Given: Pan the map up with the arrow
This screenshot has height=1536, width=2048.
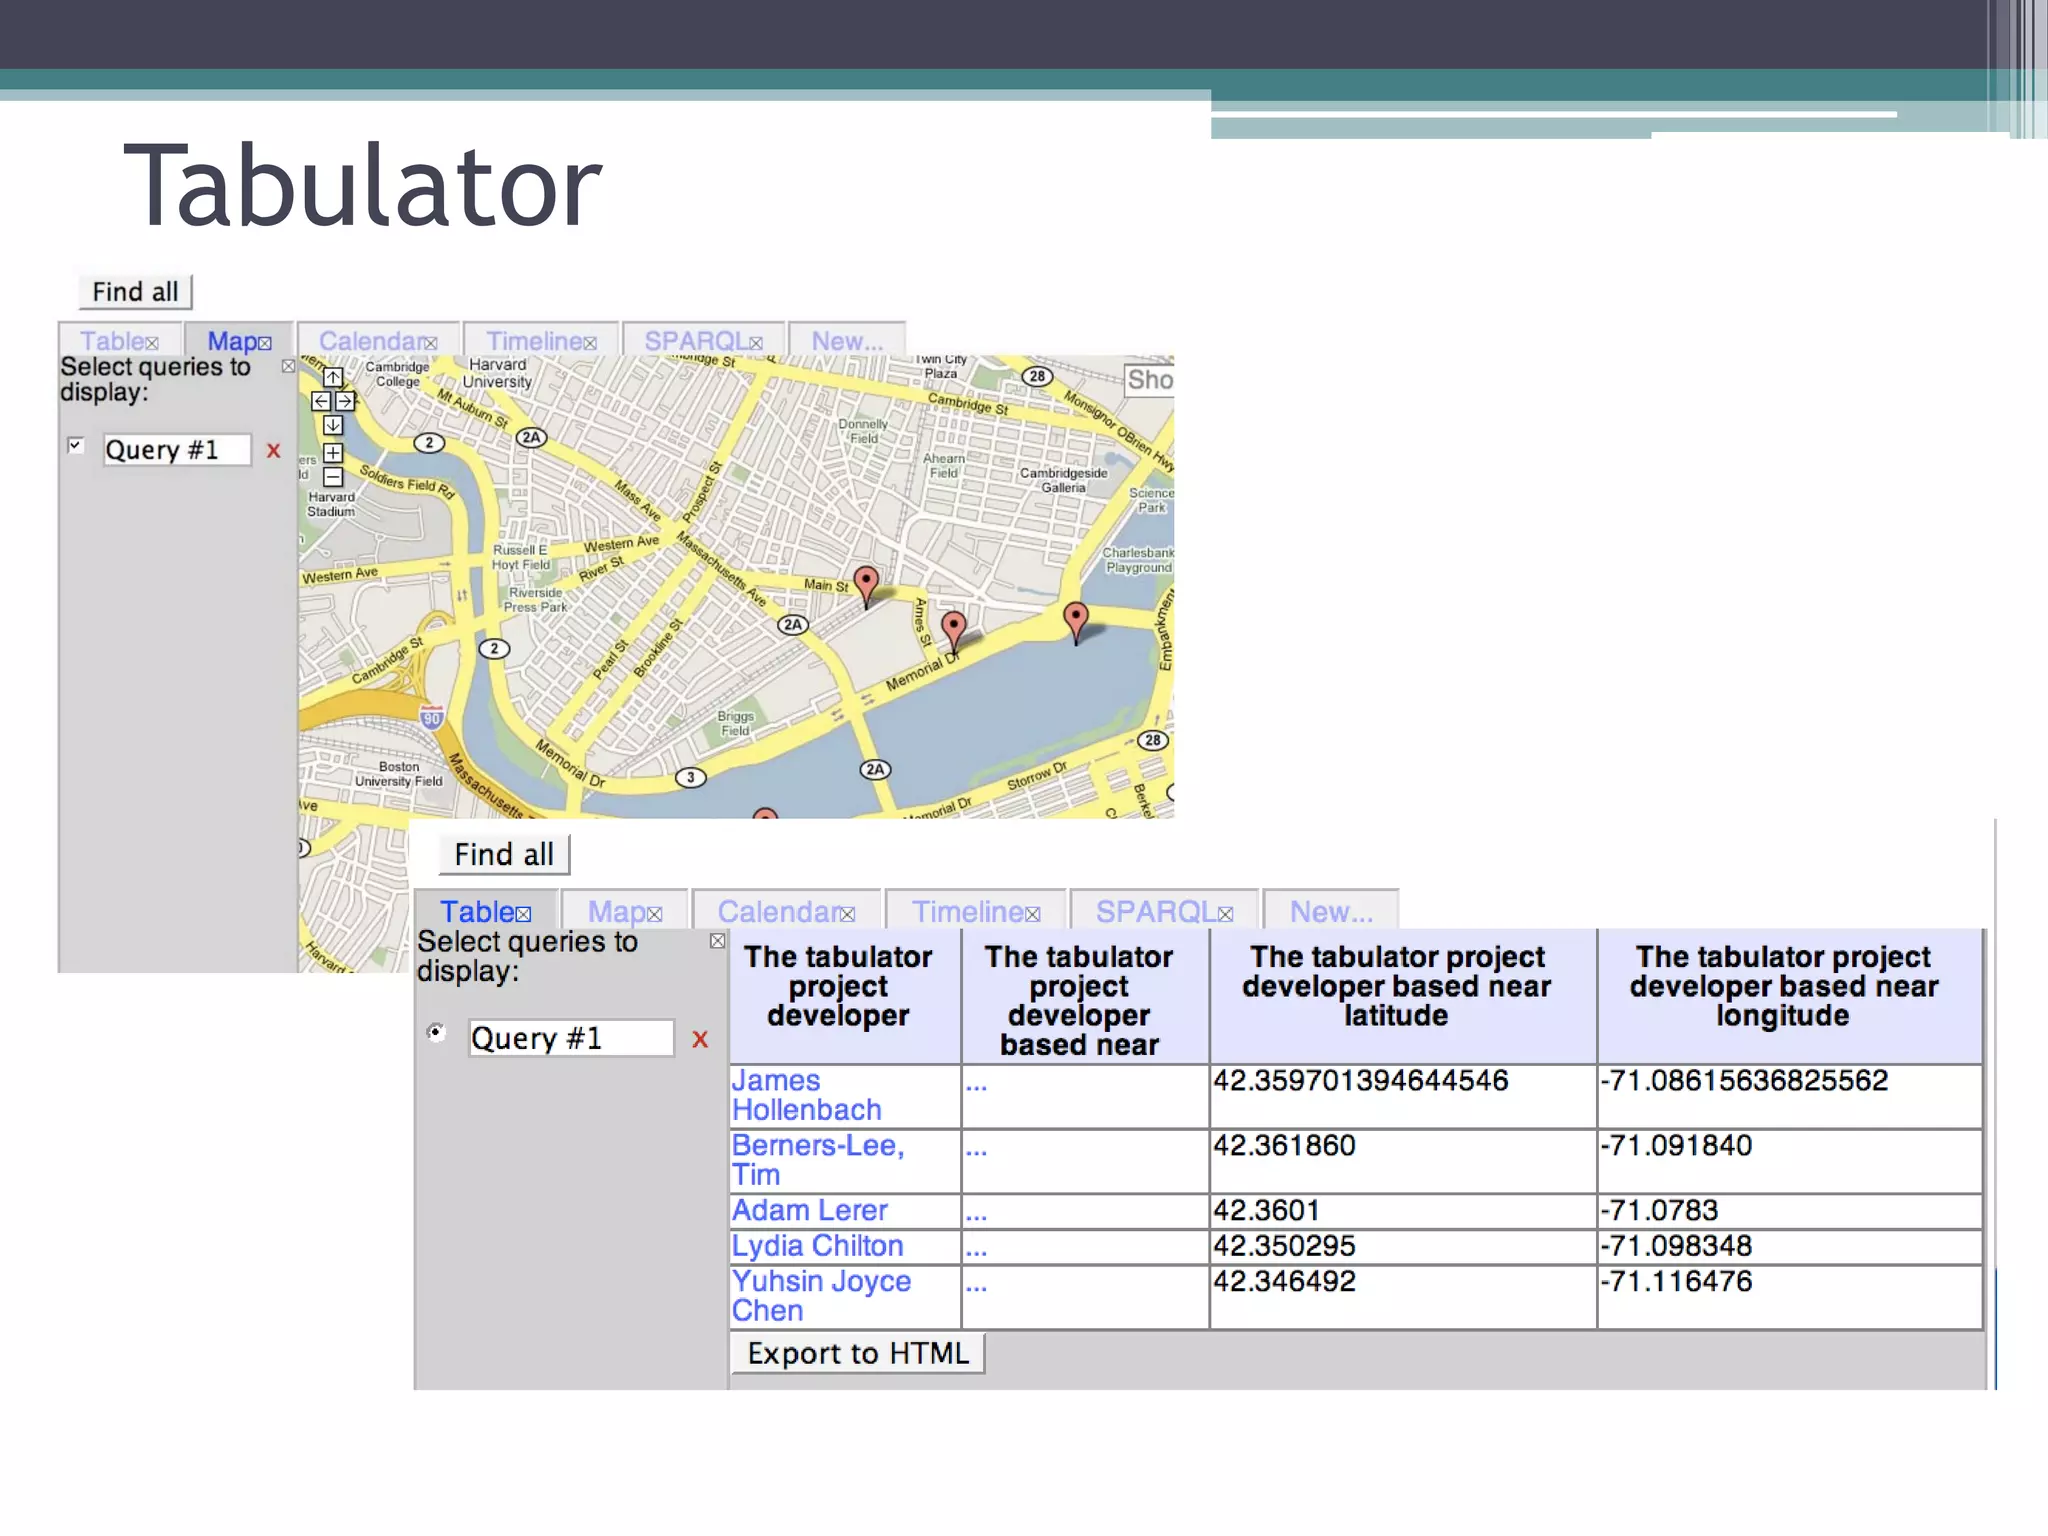Looking at the screenshot, I should (333, 377).
